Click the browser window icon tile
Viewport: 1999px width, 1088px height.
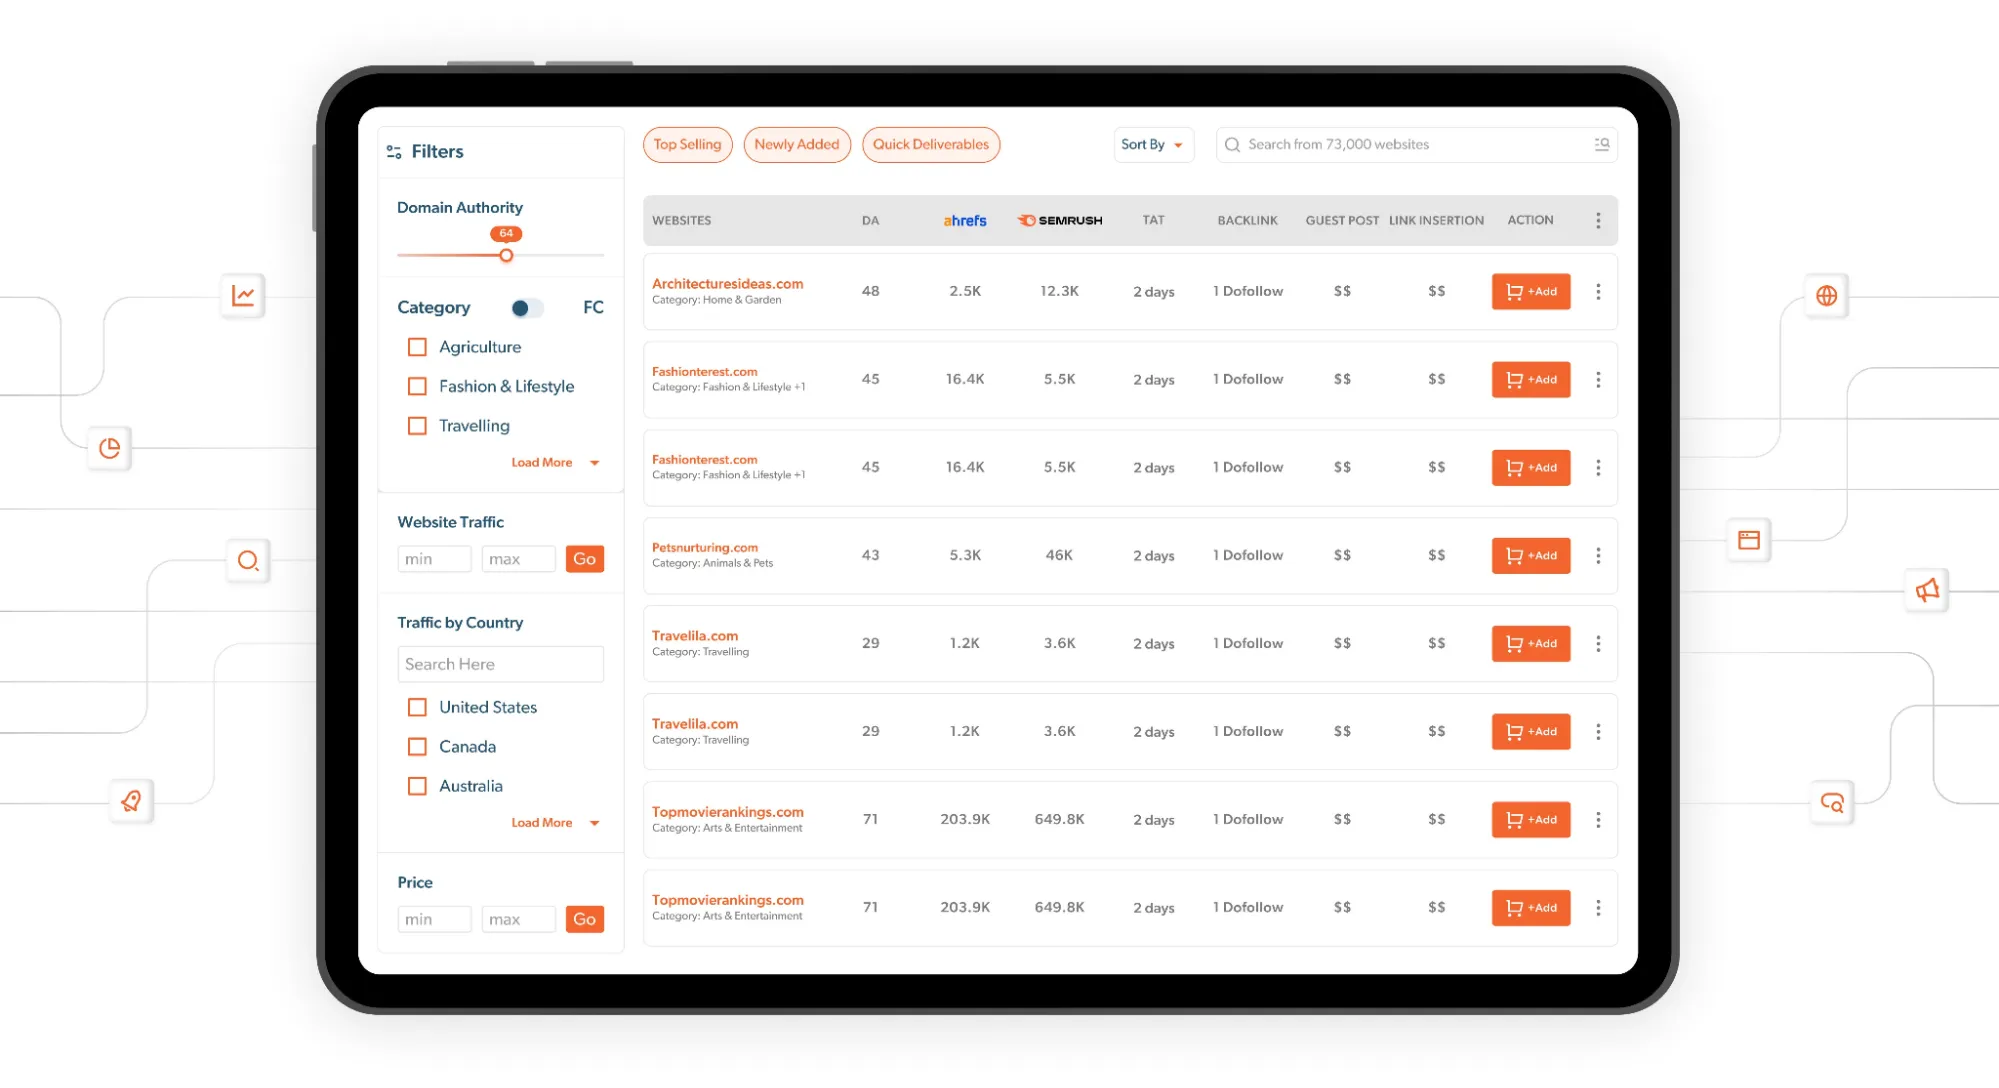(x=1749, y=540)
